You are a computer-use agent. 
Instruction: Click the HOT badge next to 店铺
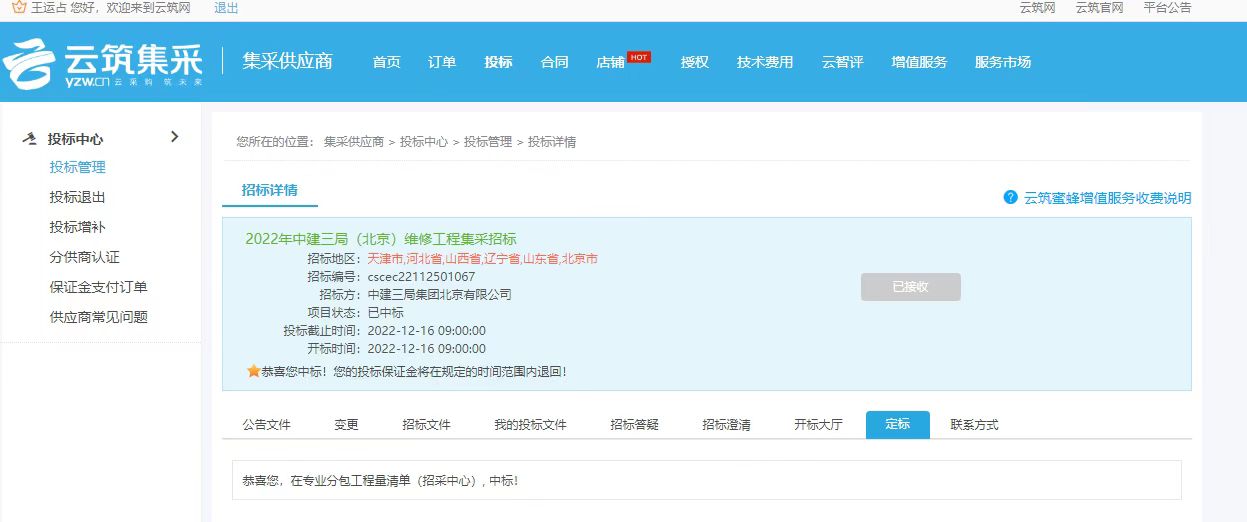(639, 57)
